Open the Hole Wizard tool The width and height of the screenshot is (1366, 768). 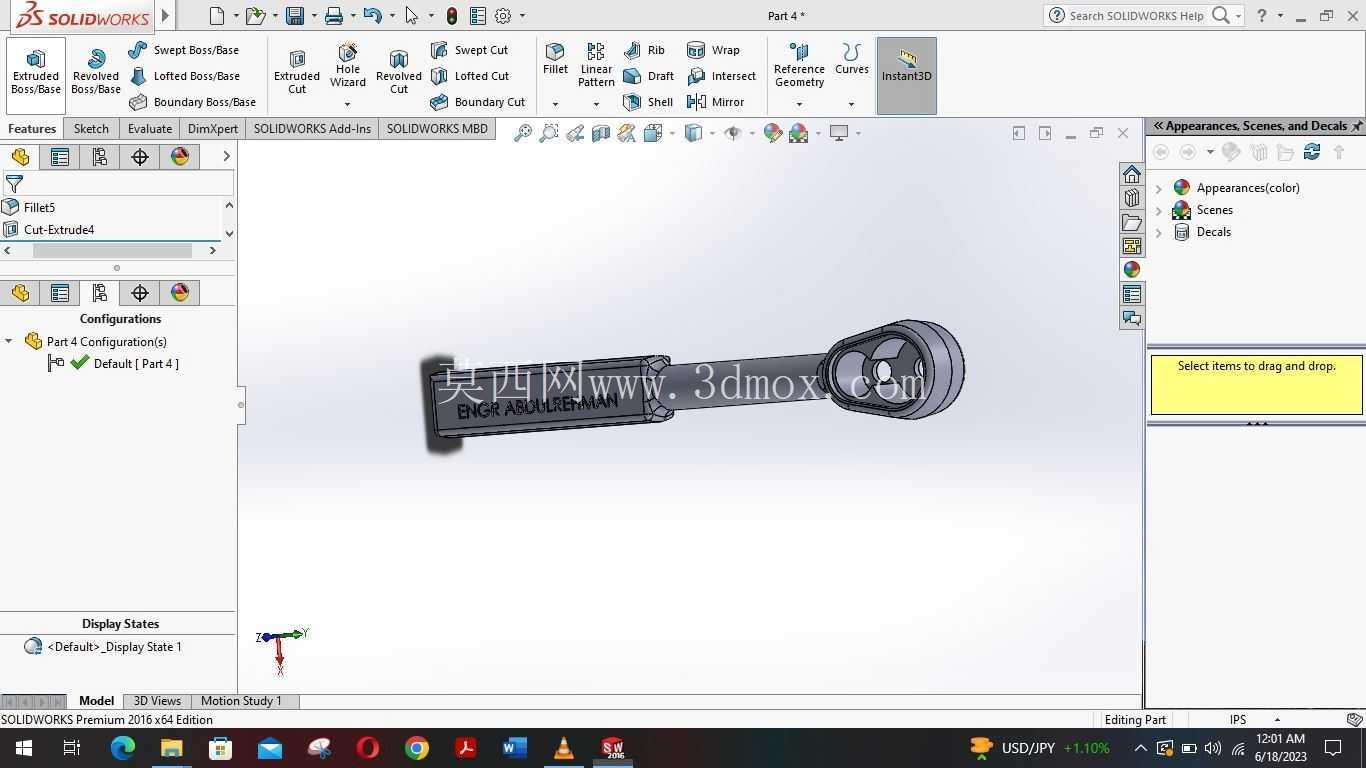(348, 66)
